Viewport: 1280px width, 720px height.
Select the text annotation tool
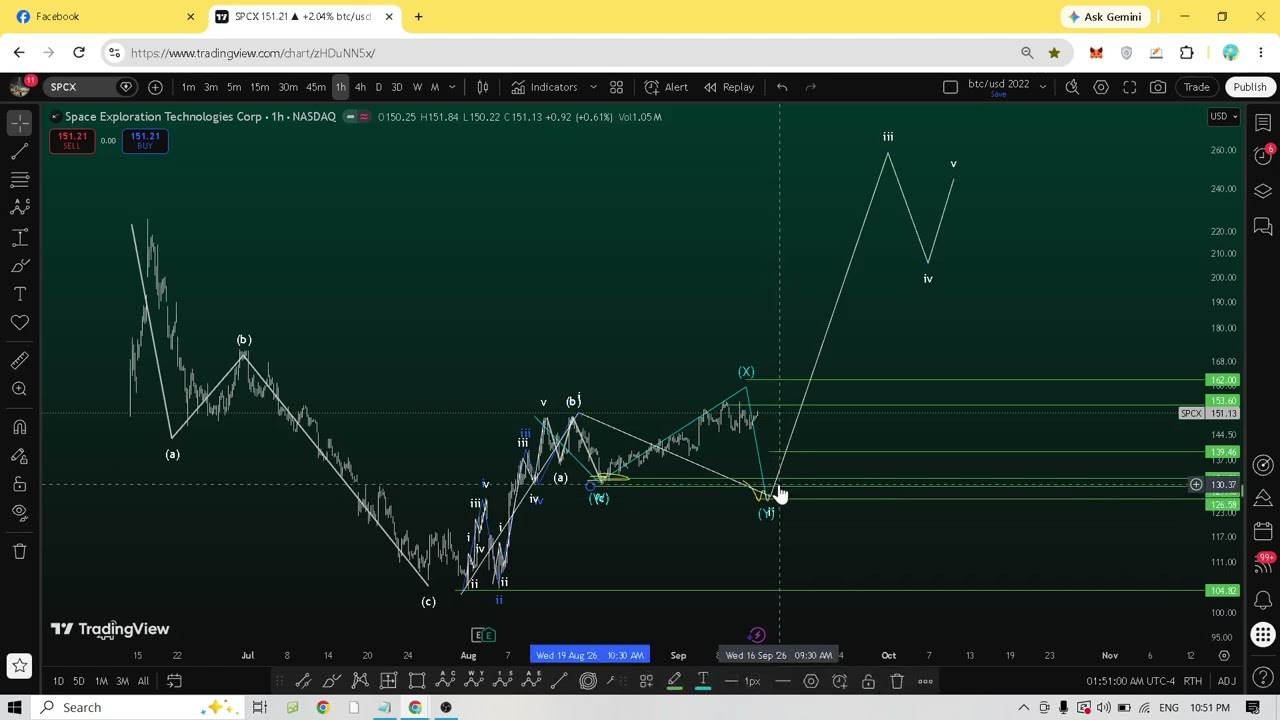click(19, 293)
